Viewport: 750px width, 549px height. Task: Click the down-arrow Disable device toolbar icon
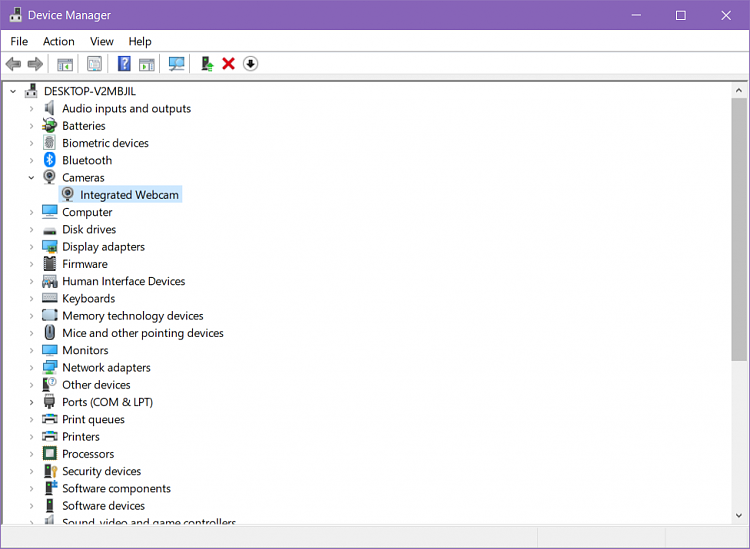[250, 64]
